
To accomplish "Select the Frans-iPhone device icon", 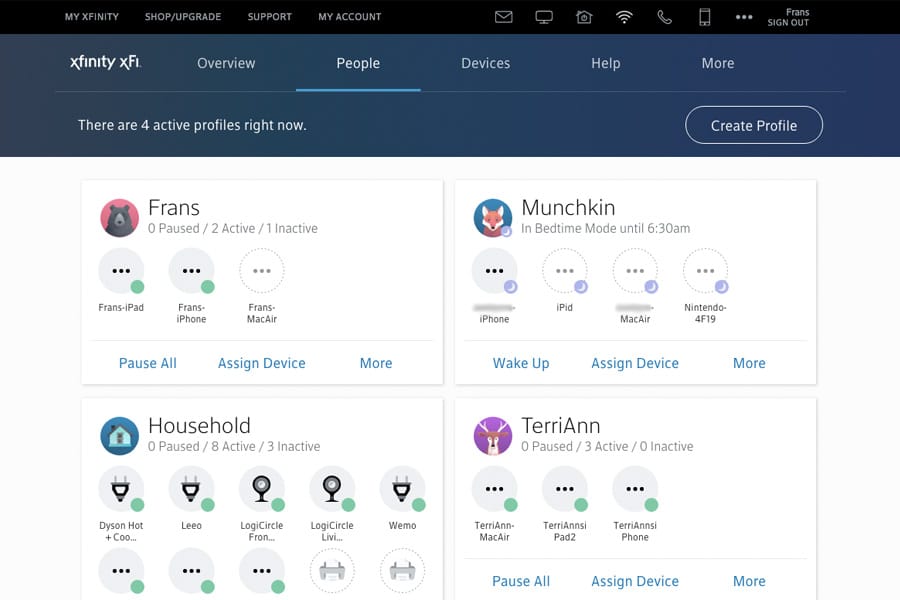I will pyautogui.click(x=191, y=270).
